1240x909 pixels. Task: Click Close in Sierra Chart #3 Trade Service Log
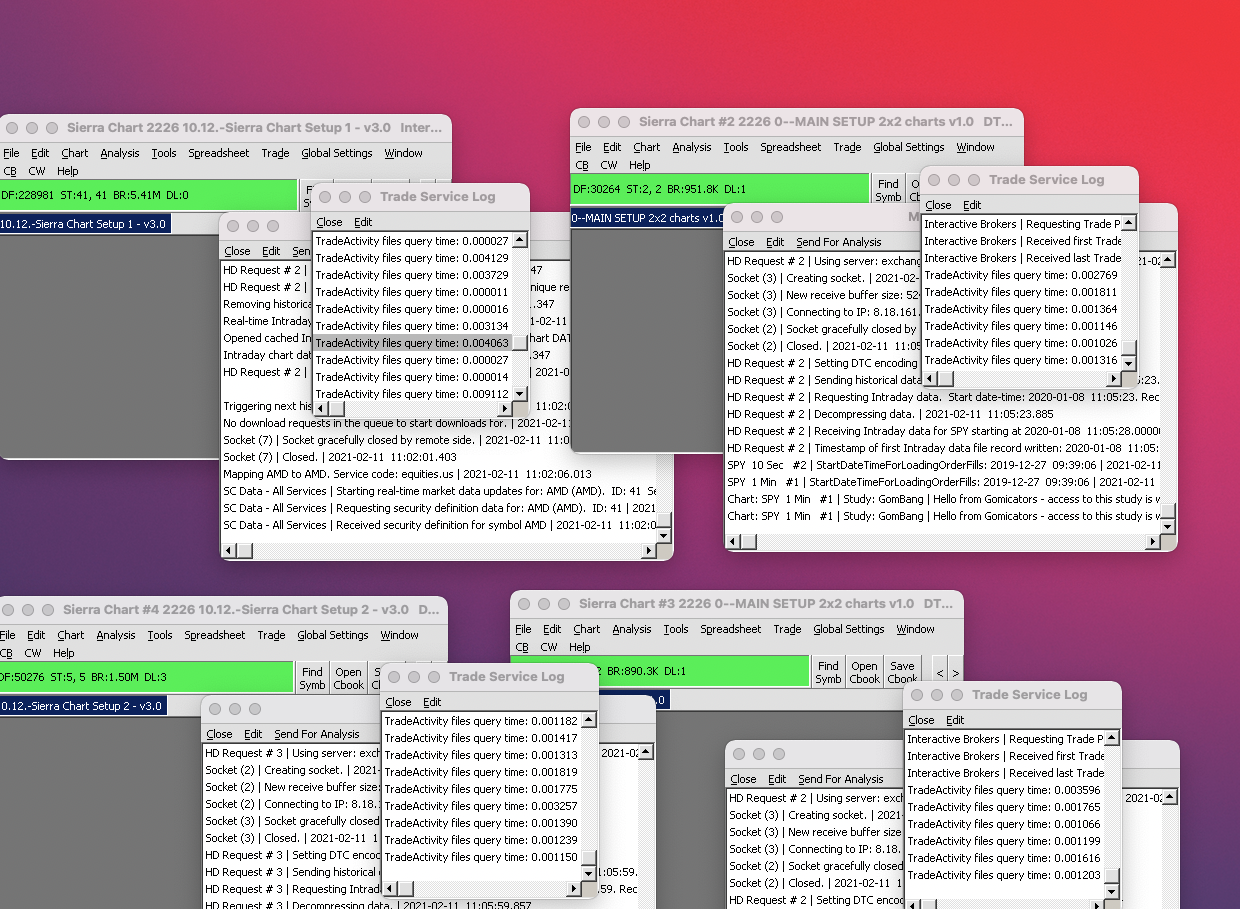click(921, 720)
